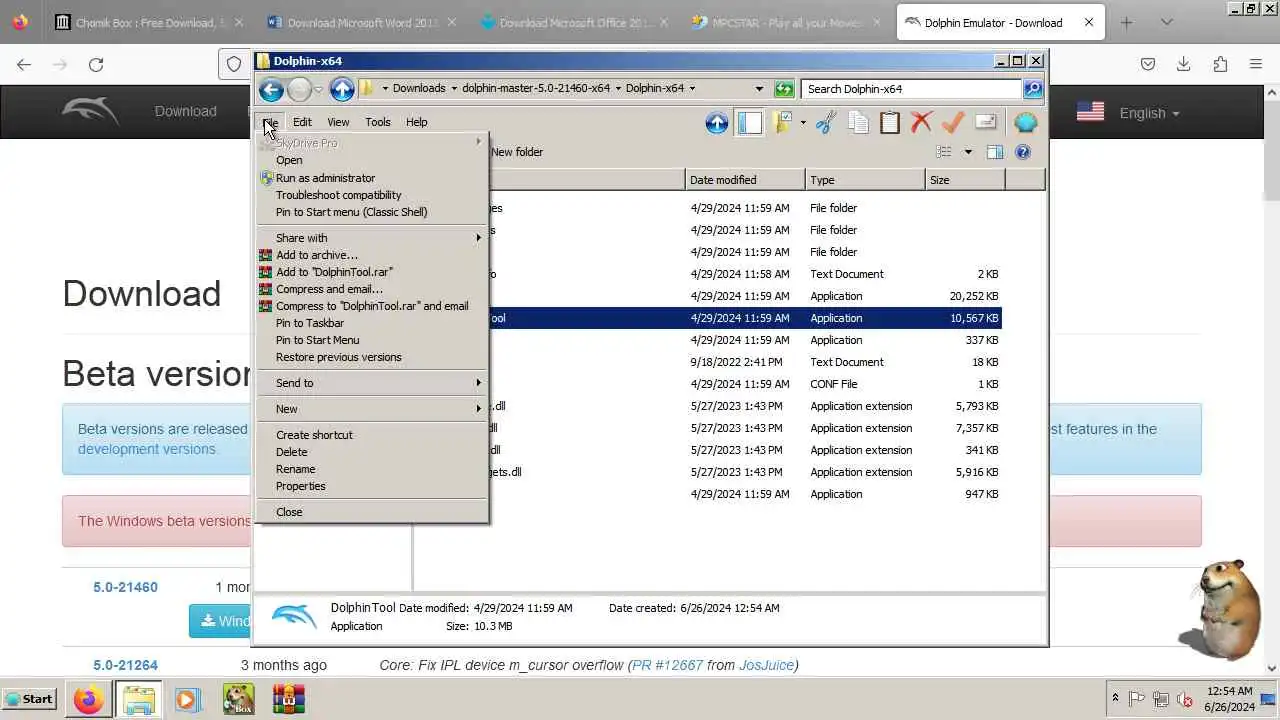Switch to the MPCSTAR Firefox tab
1280x720 pixels.
(786, 22)
